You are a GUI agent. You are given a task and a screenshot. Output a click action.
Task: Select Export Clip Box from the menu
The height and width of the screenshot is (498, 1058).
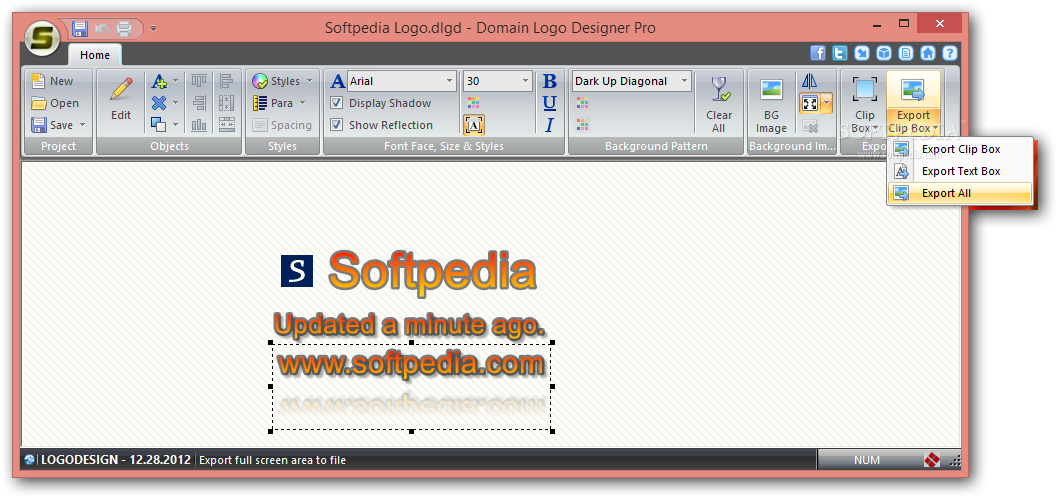point(959,149)
